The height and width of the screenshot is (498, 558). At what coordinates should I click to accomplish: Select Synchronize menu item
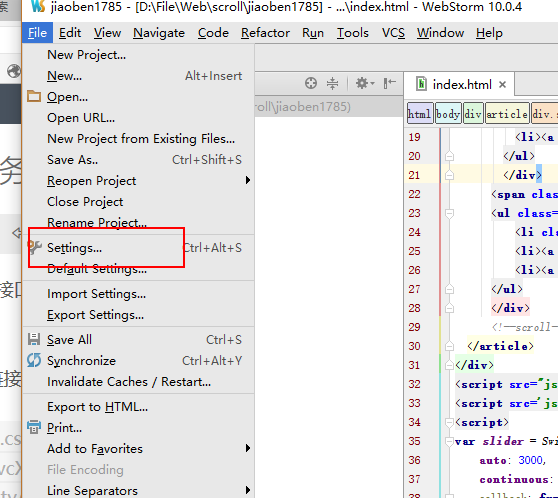click(x=138, y=361)
